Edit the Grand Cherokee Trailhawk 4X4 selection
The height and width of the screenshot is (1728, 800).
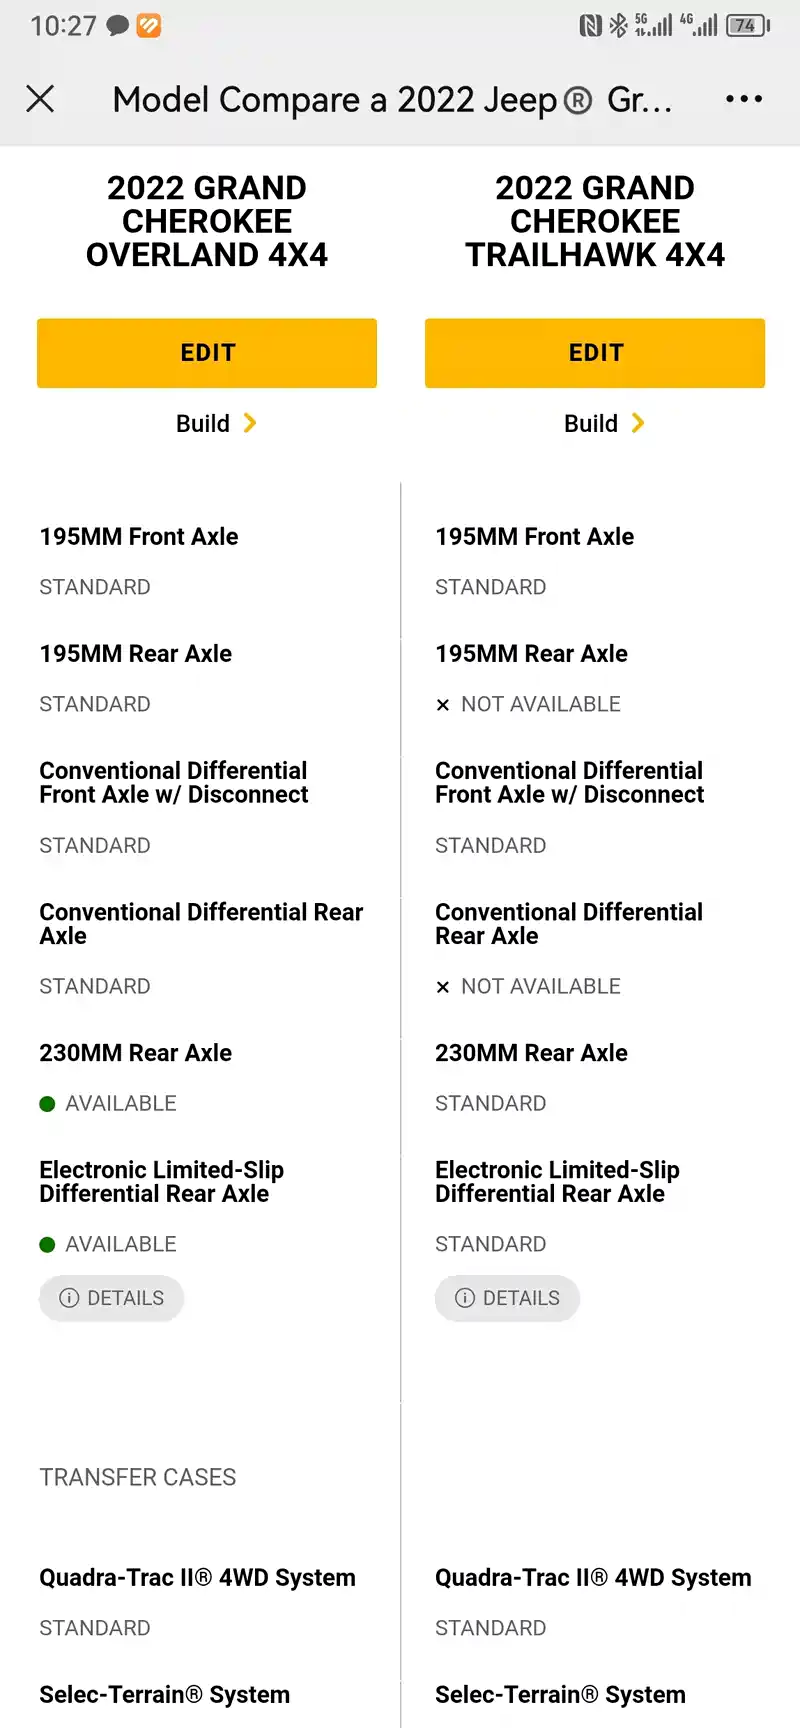coord(595,353)
